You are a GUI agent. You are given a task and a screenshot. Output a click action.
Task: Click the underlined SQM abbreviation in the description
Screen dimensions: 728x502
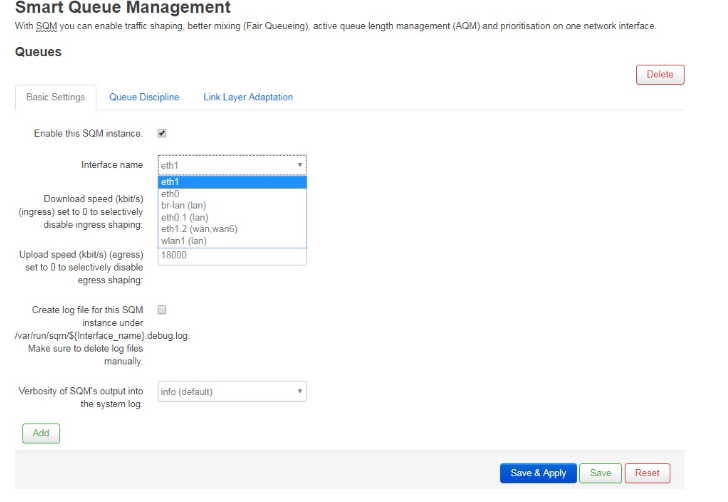(x=41, y=25)
